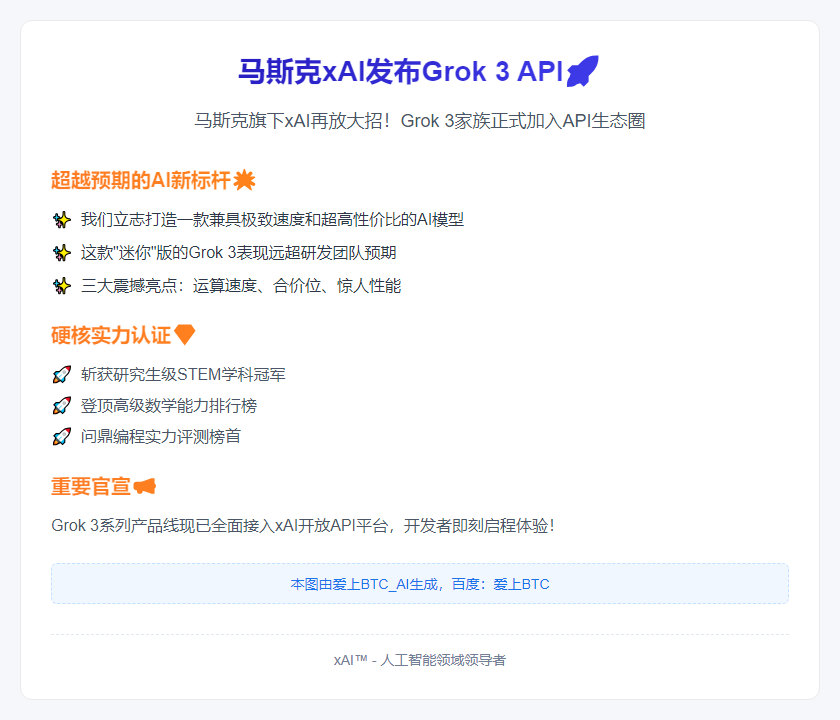Click the paragraph Grok 3系列产品线现已全面接入xAI开放API平台
The height and width of the screenshot is (720, 840).
[x=303, y=526]
